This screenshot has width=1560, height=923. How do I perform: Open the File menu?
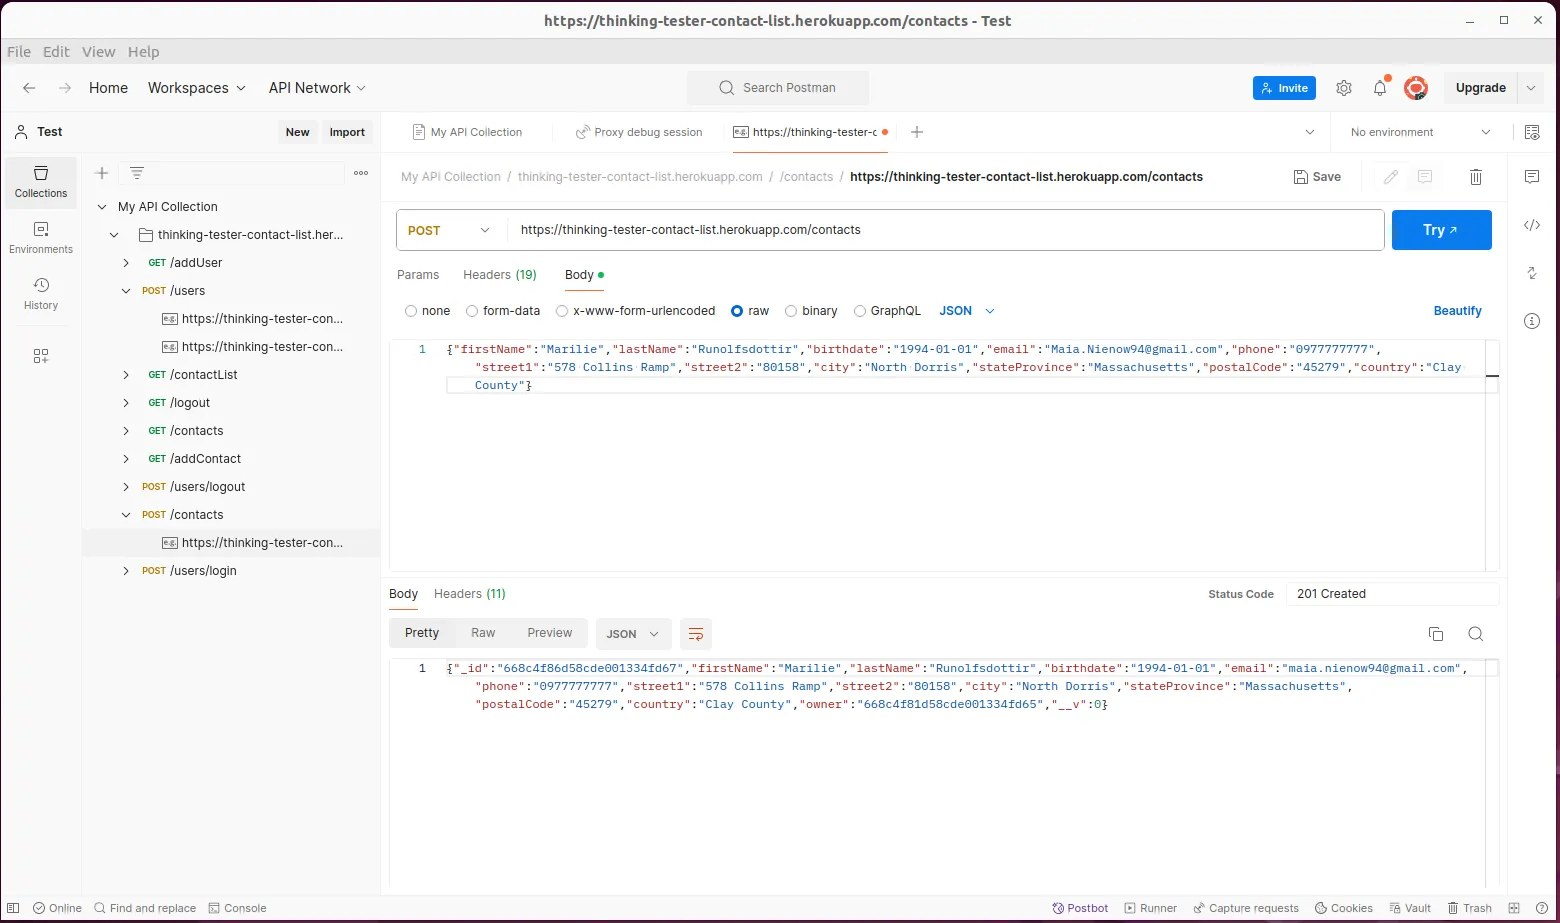click(x=19, y=52)
